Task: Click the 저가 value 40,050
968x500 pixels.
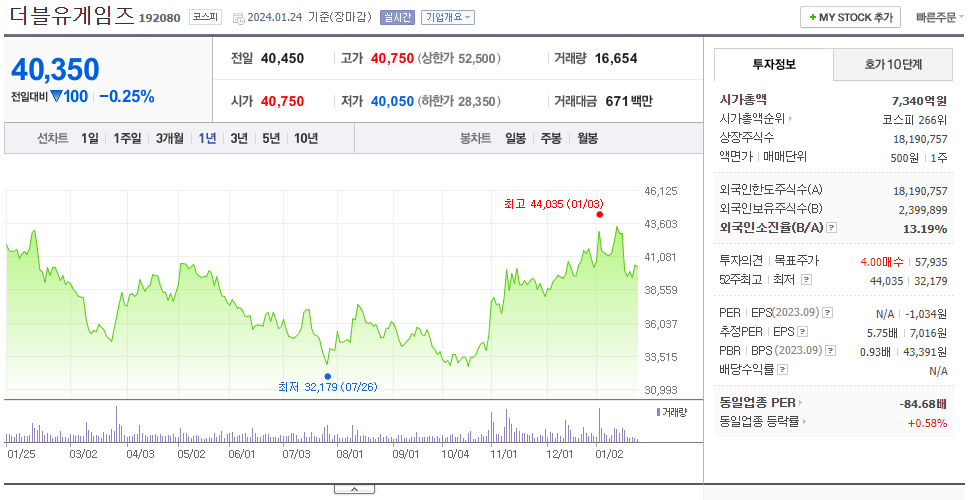Action: (392, 101)
